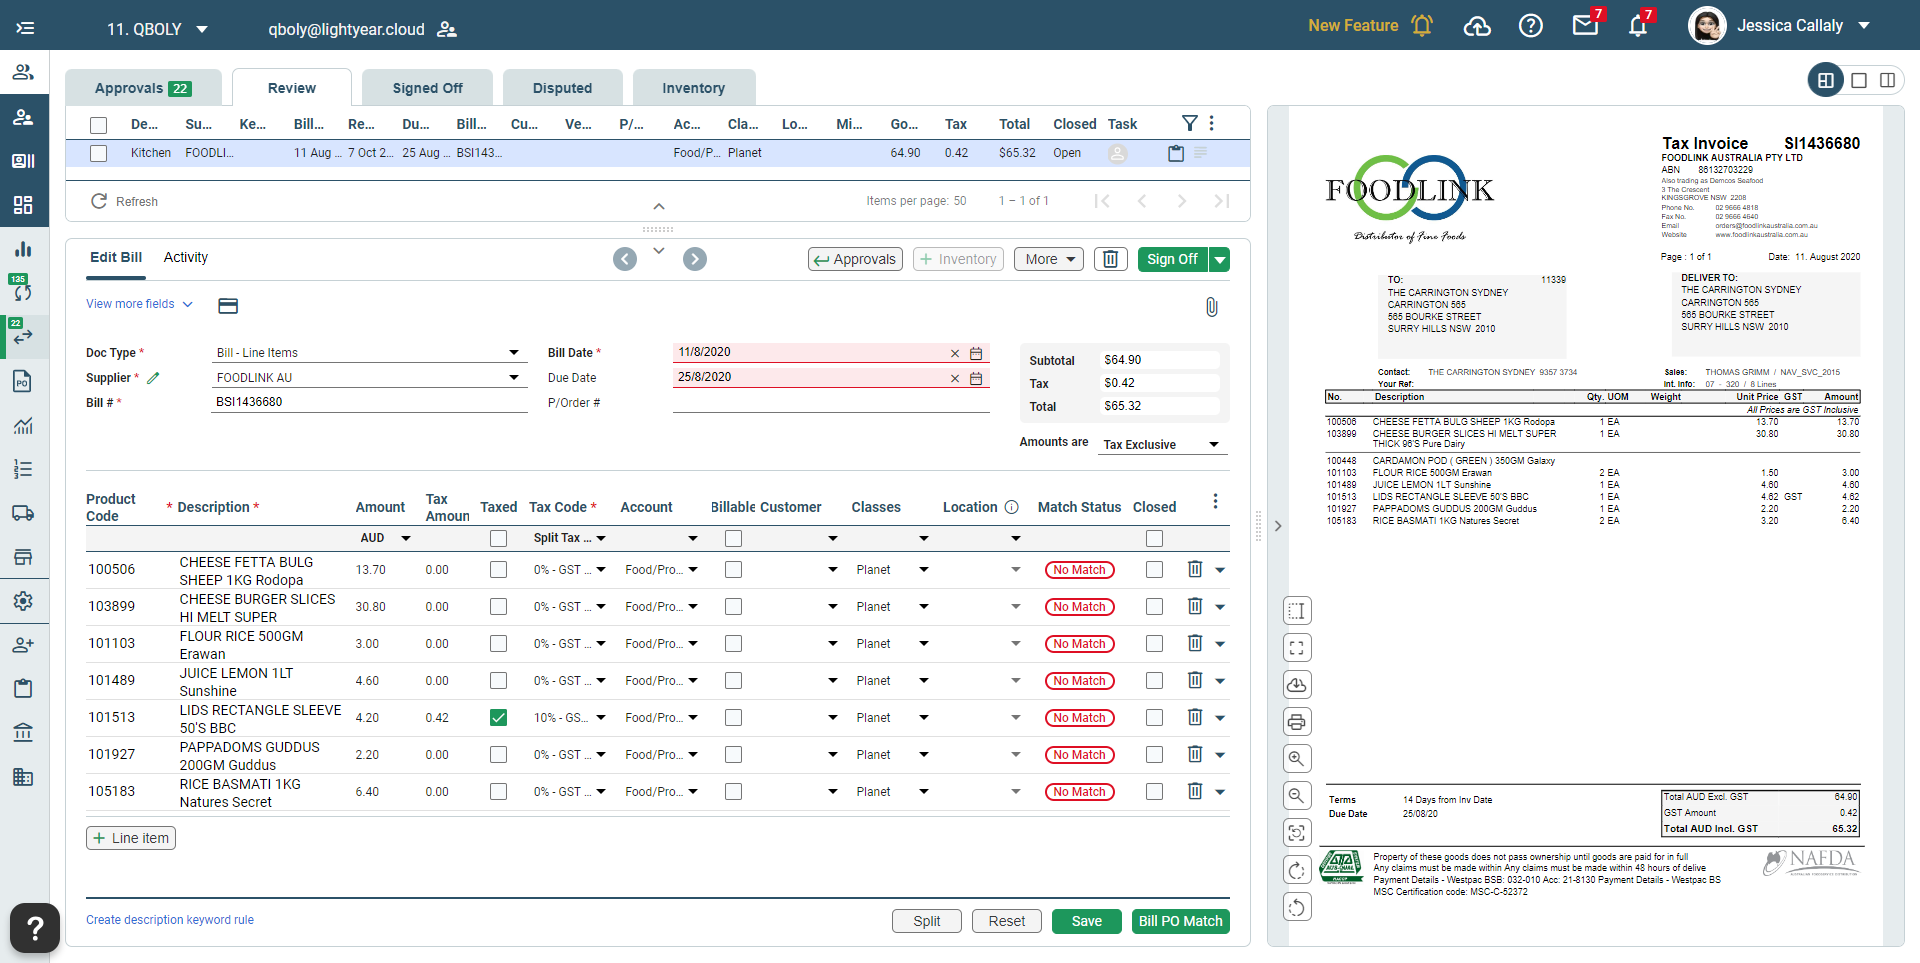Open the Bill Date calendar picker
The height and width of the screenshot is (963, 1920).
pyautogui.click(x=976, y=353)
